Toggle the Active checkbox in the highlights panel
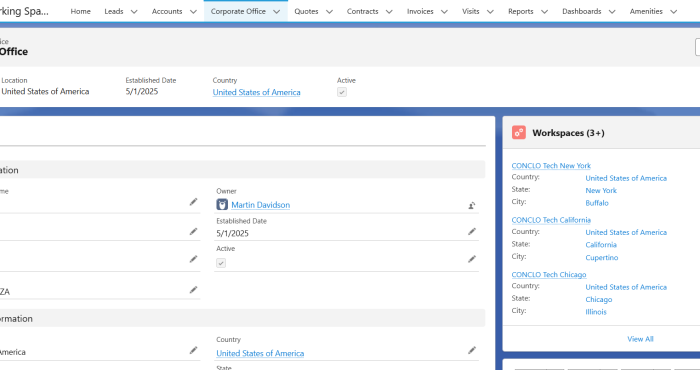Screen dimensions: 700x370 [x=342, y=92]
